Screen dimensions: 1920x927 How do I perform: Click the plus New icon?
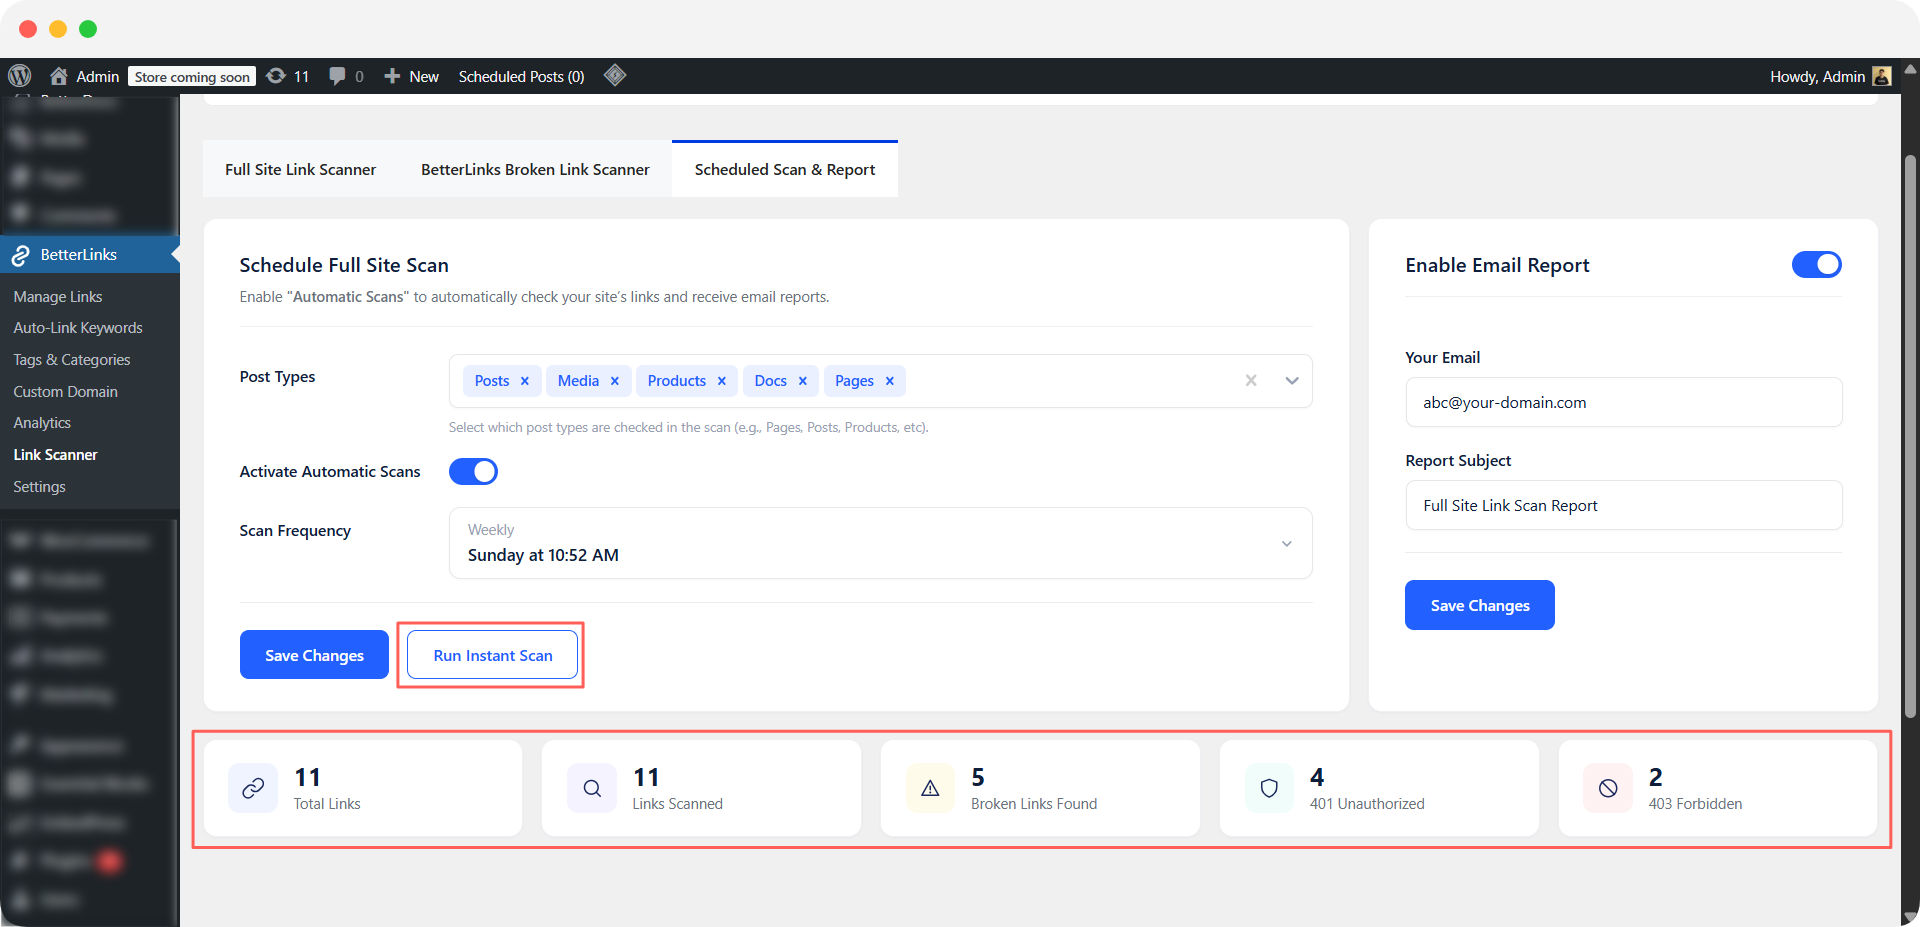point(392,76)
